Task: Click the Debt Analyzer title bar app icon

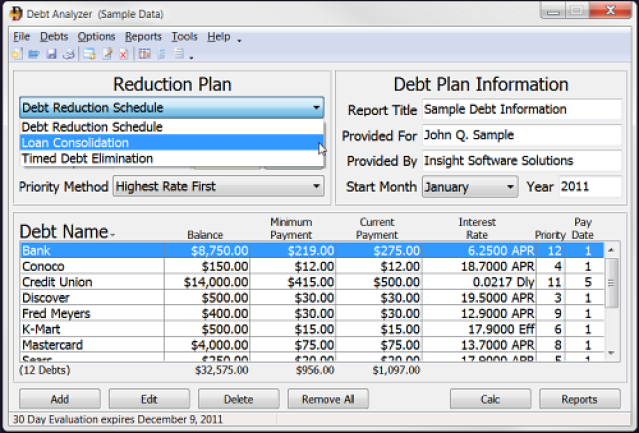Action: 16,13
